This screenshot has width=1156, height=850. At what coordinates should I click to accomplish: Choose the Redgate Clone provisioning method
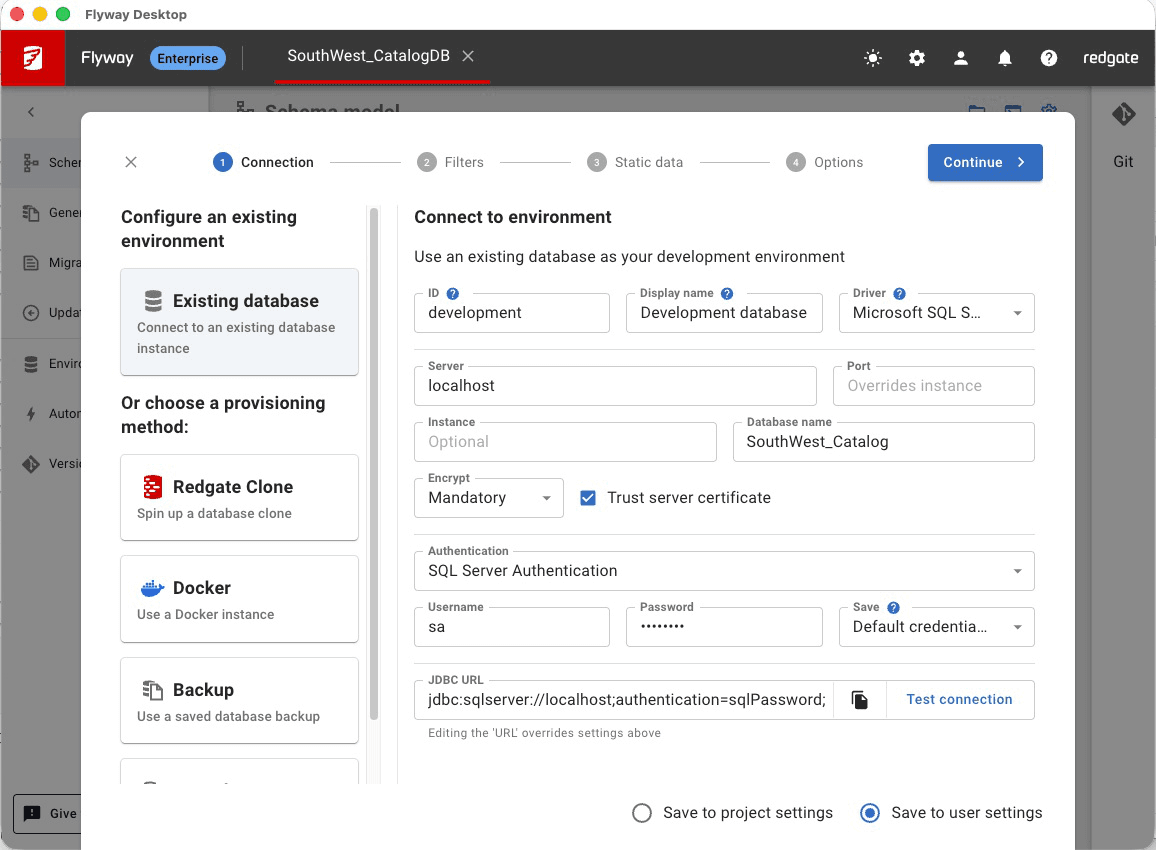(240, 498)
